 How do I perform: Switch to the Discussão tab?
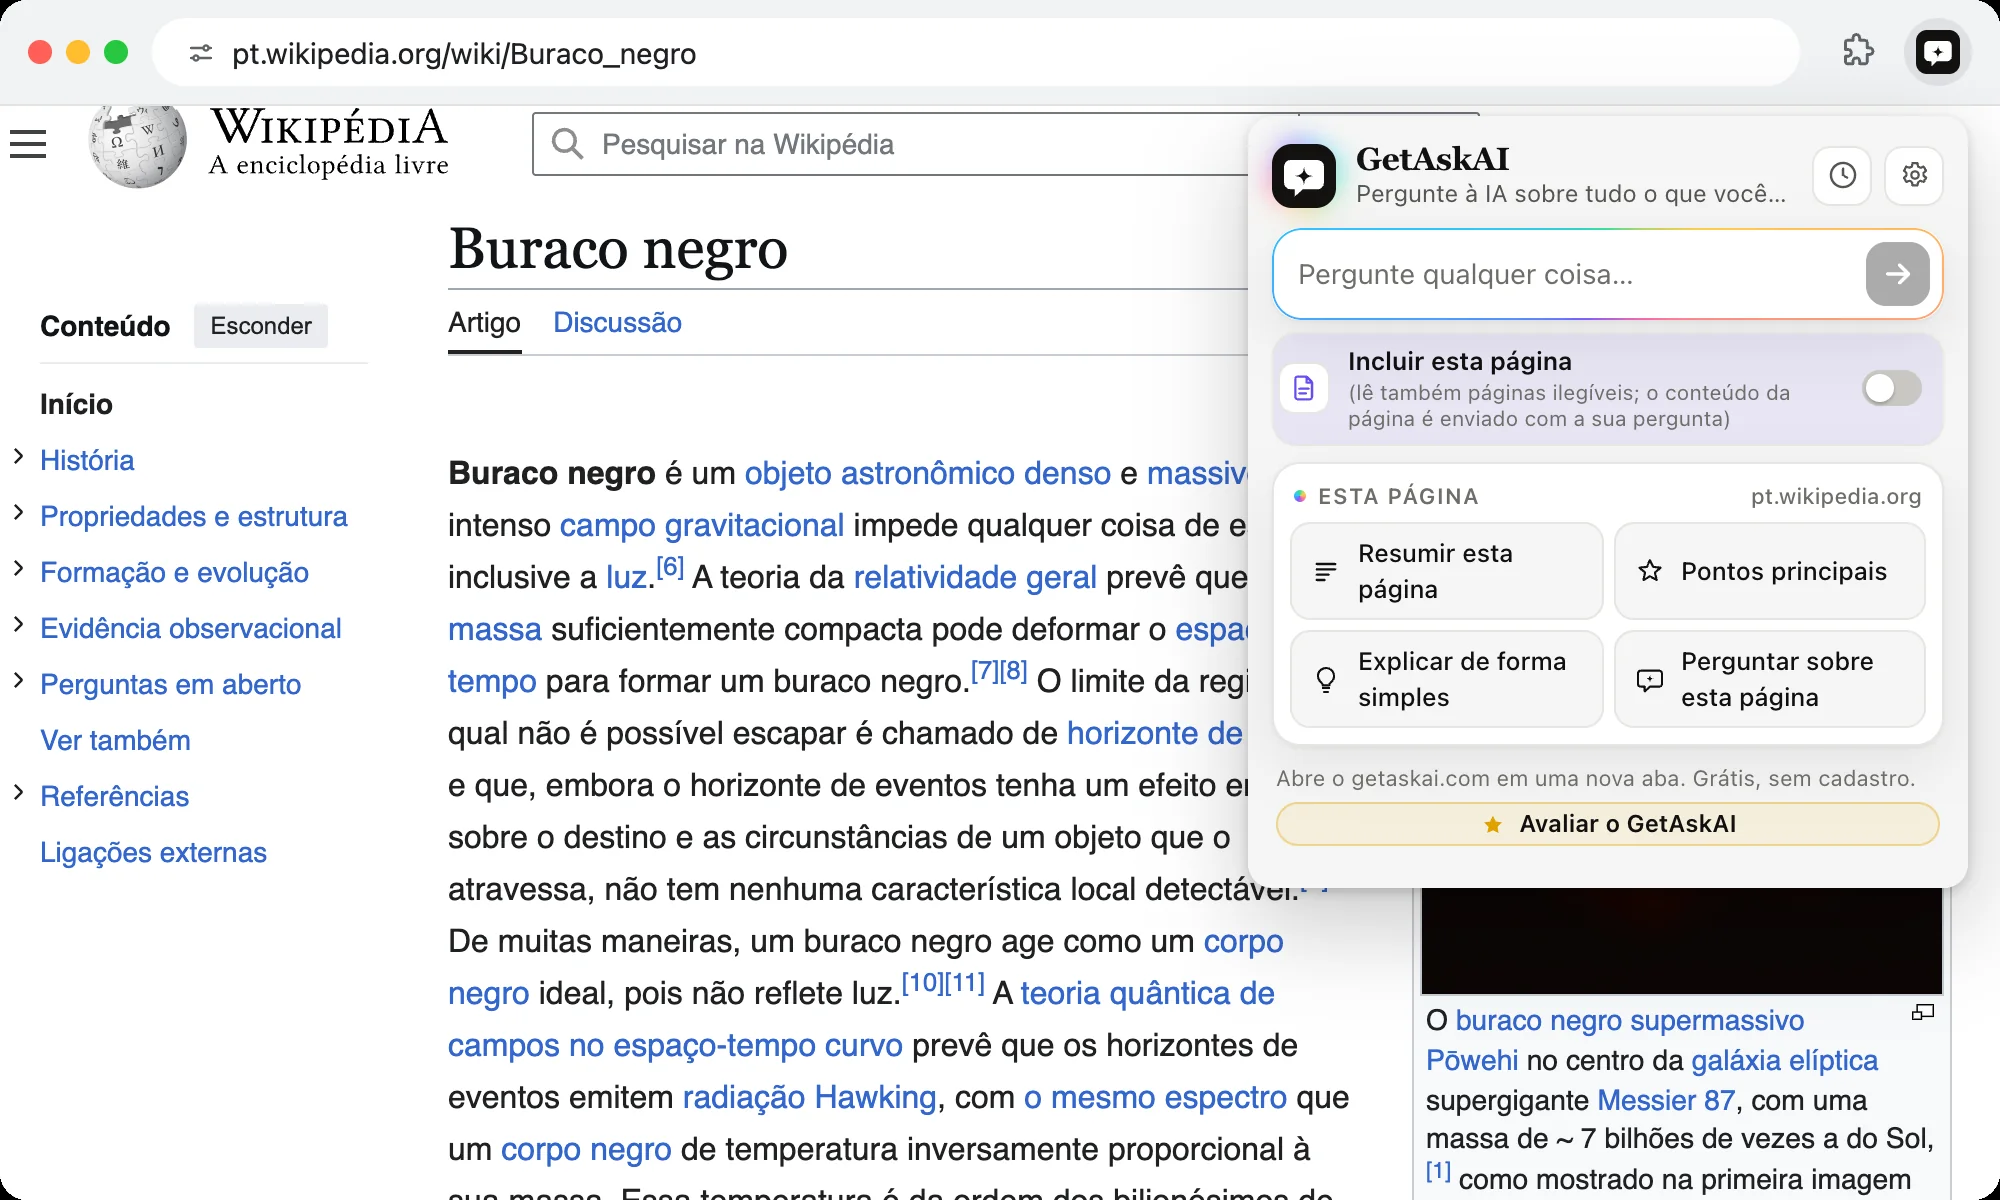coord(617,323)
